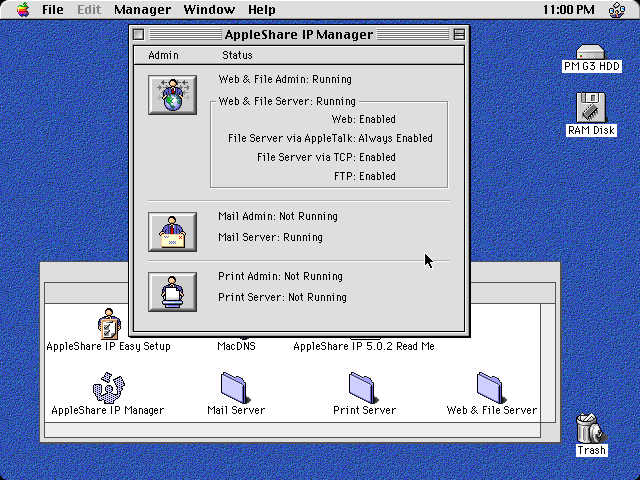Select the AppleShare IP Manager icon in Finder window

click(109, 388)
